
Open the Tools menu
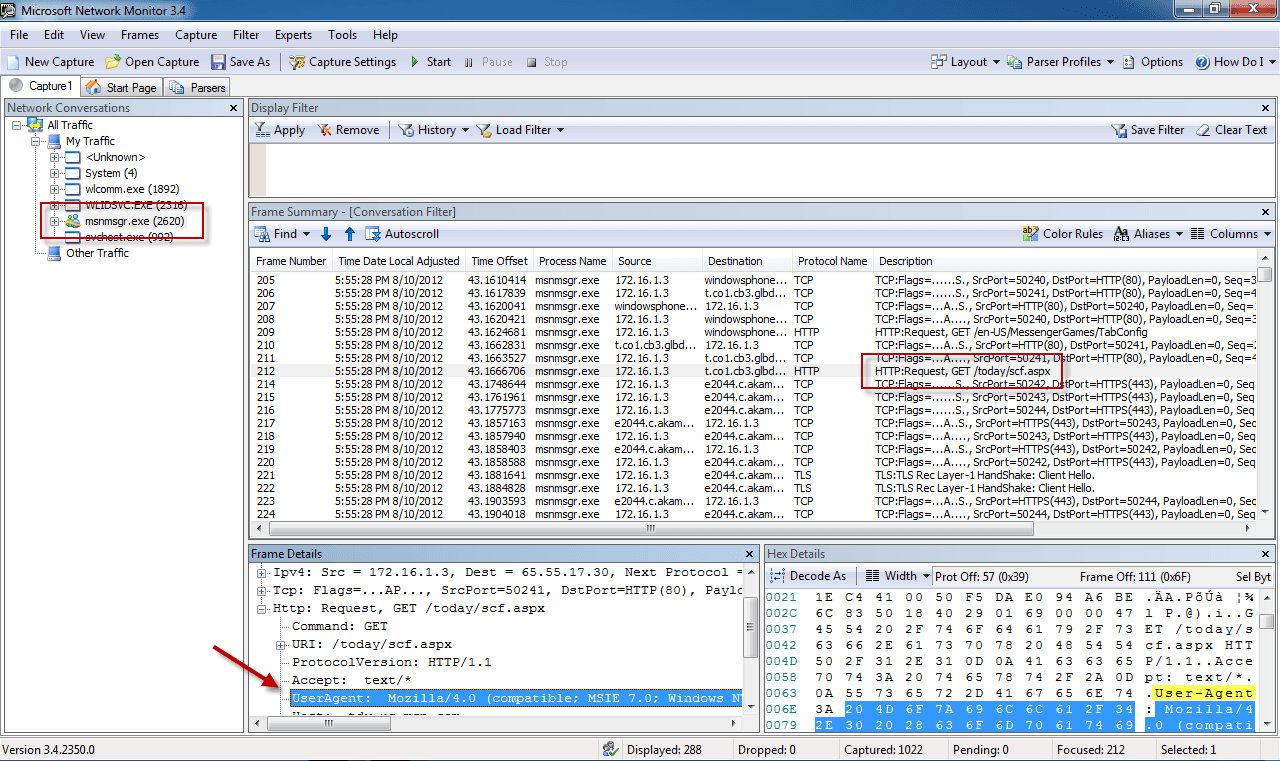(342, 35)
